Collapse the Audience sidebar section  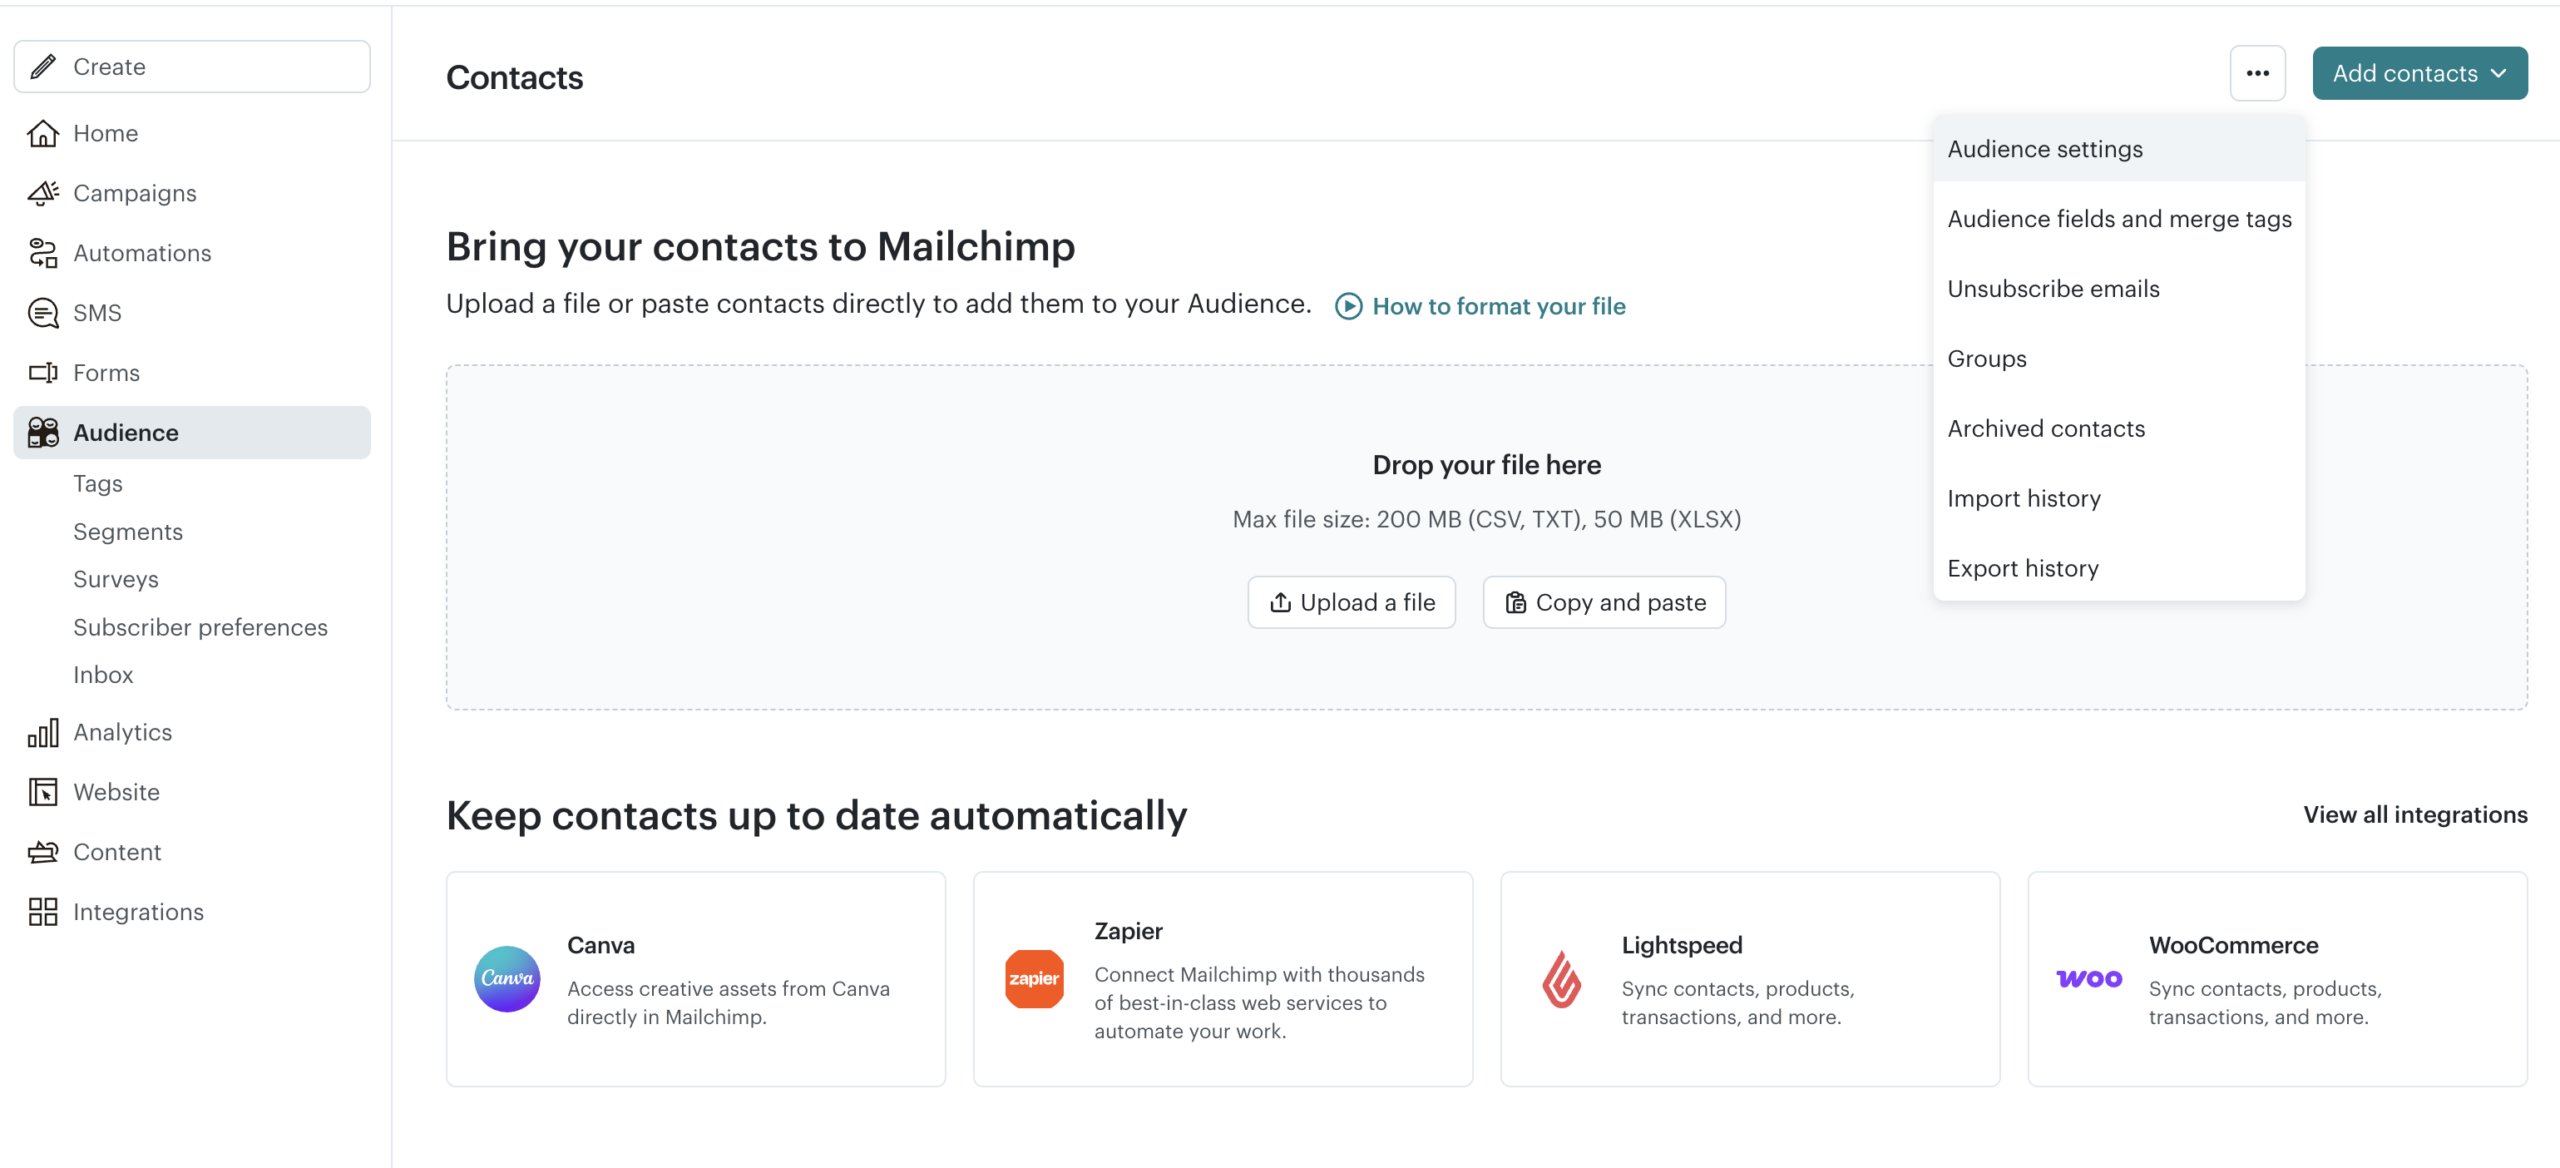point(192,432)
